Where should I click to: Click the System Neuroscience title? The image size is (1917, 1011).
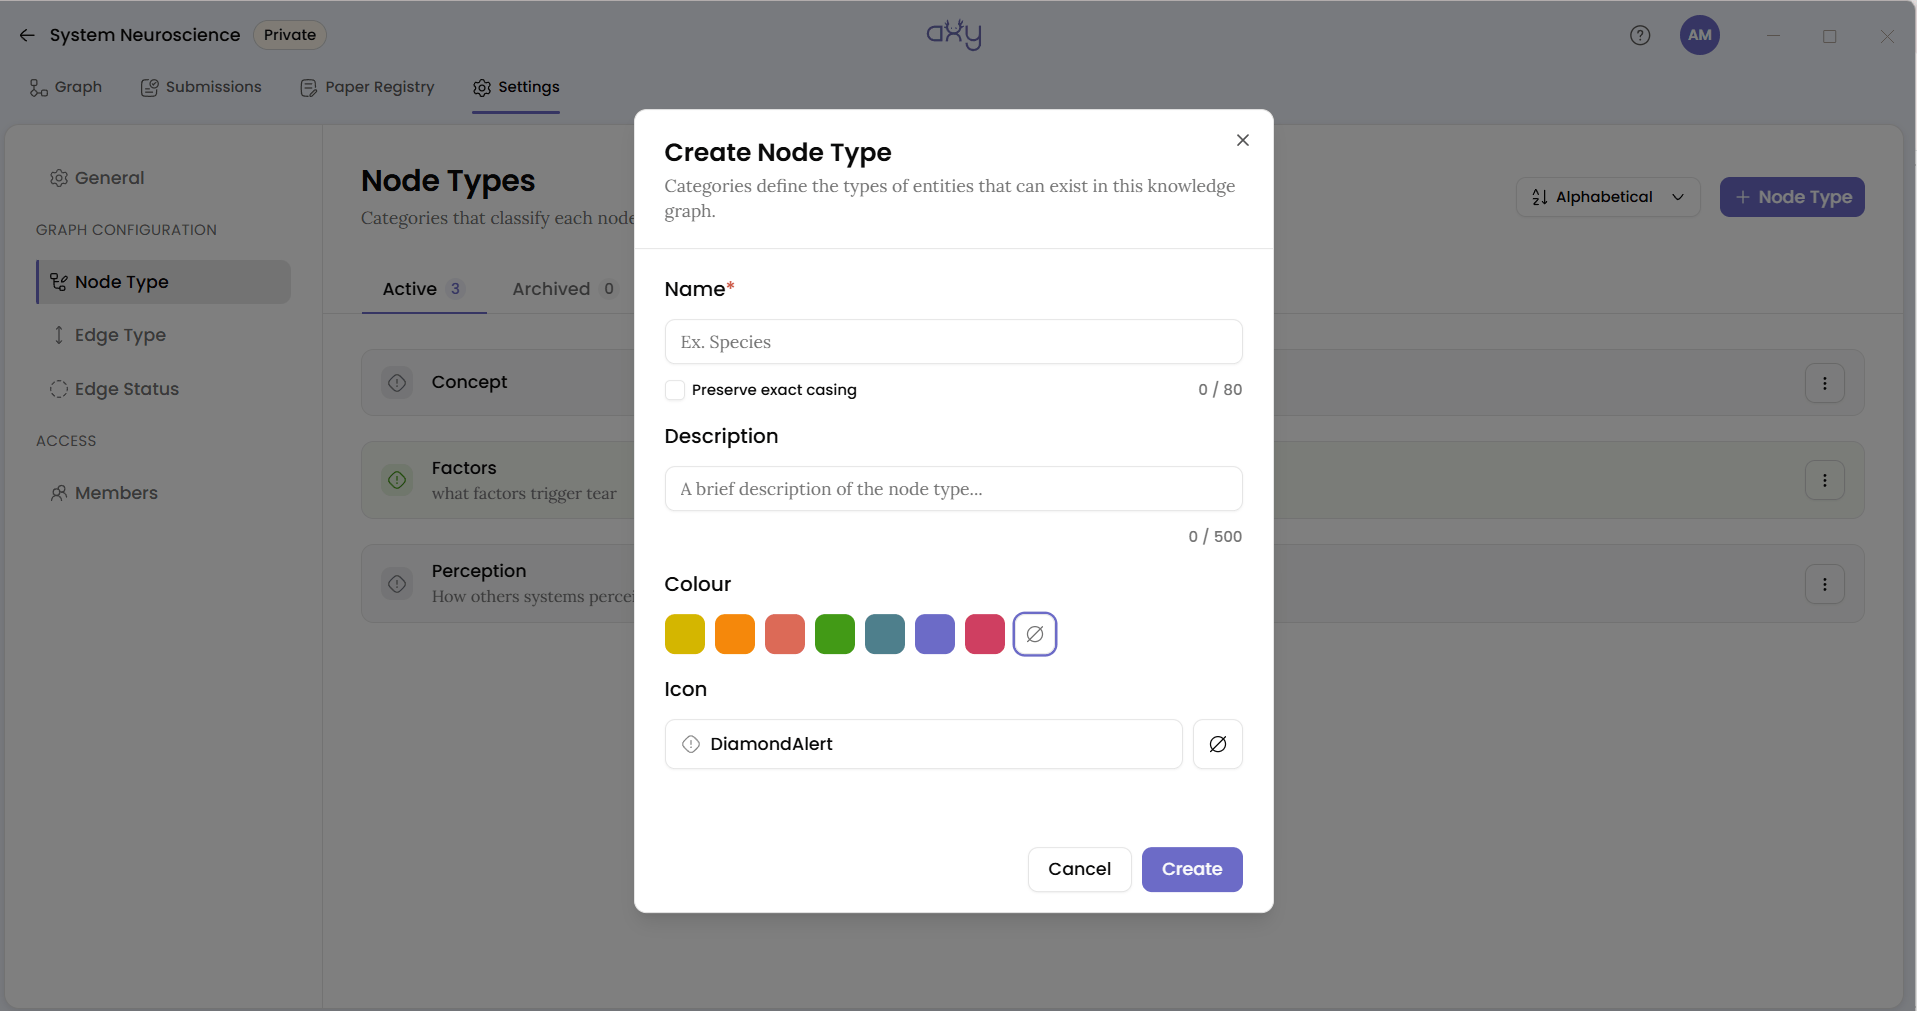coord(145,35)
